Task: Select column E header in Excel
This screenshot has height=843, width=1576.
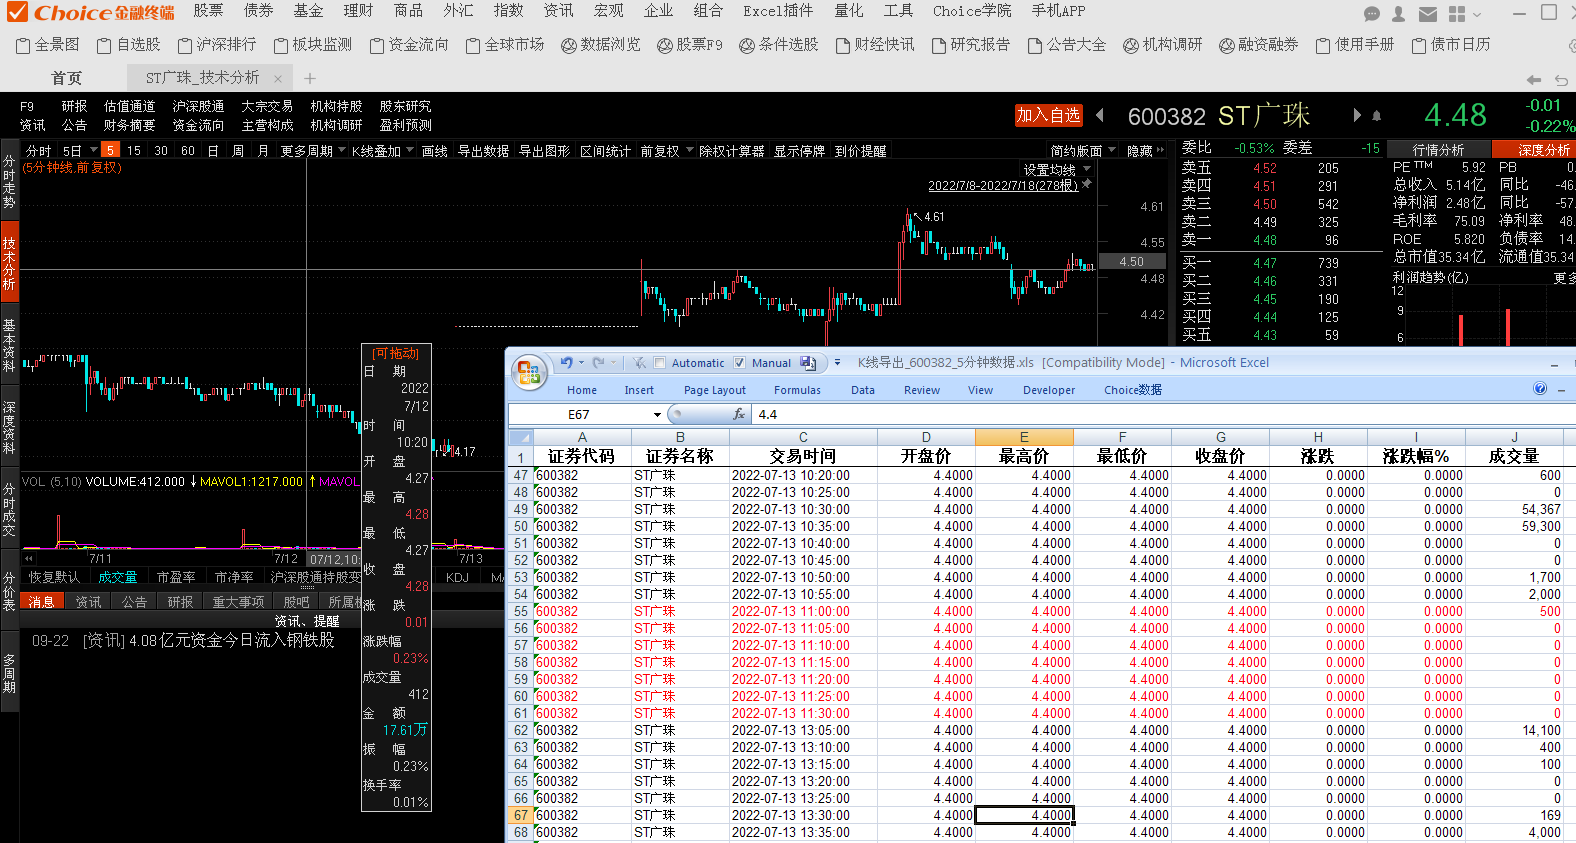Action: pos(1024,437)
